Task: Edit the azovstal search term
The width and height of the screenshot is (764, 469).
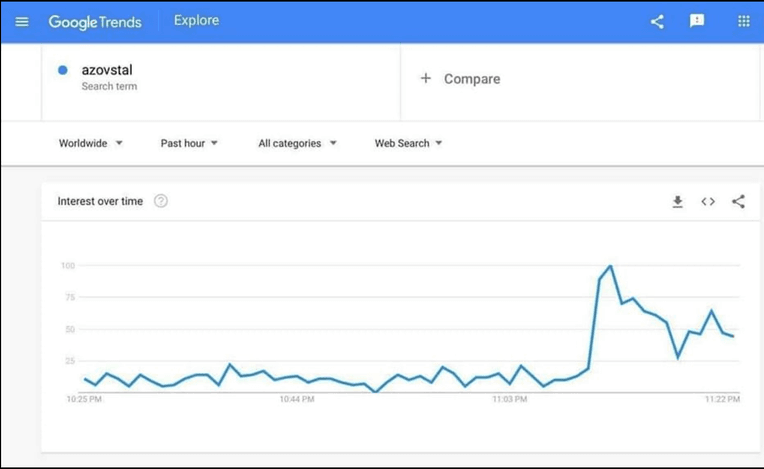Action: pos(107,70)
